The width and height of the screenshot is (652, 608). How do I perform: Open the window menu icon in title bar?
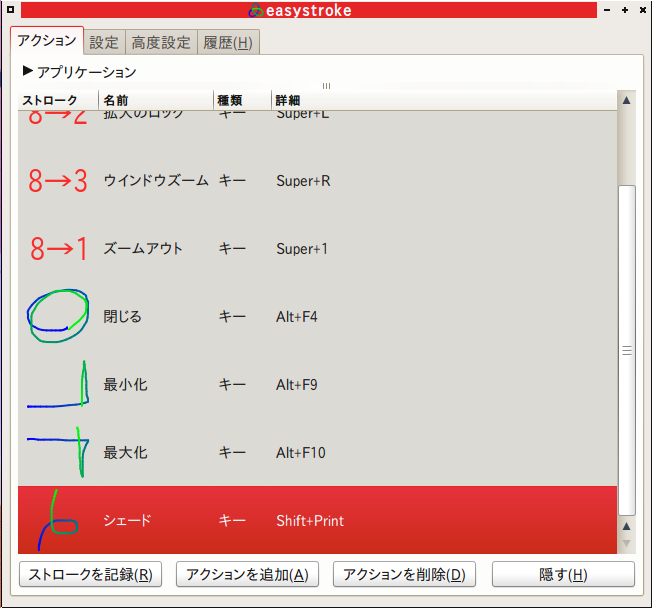(x=10, y=9)
